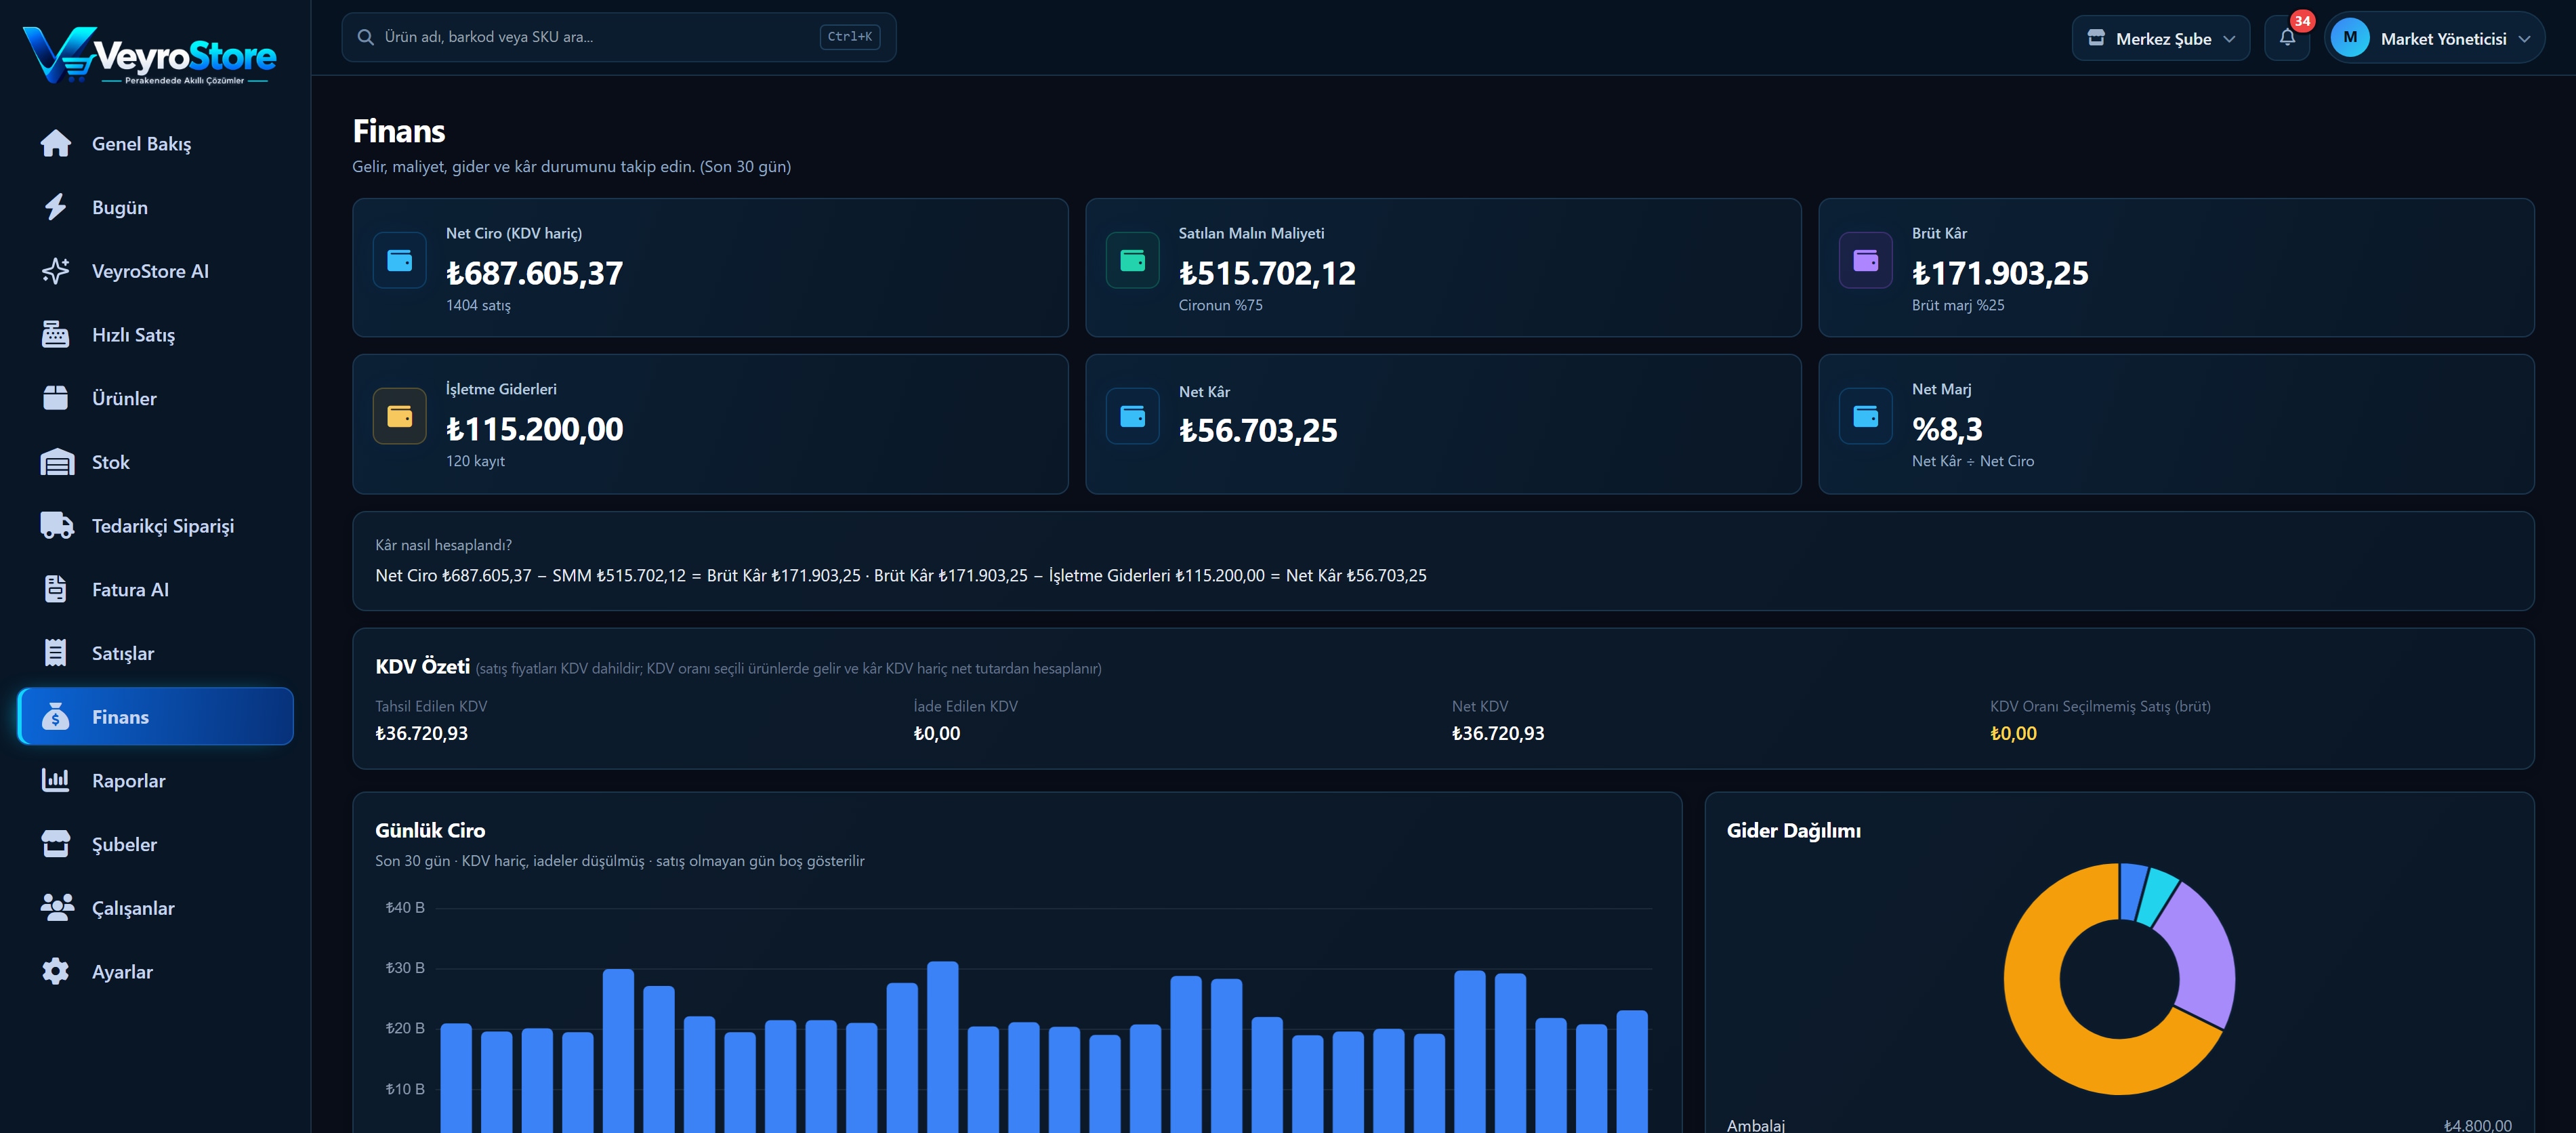2576x1133 pixels.
Task: Click the Net Ciro wallet icon
Action: [x=400, y=261]
